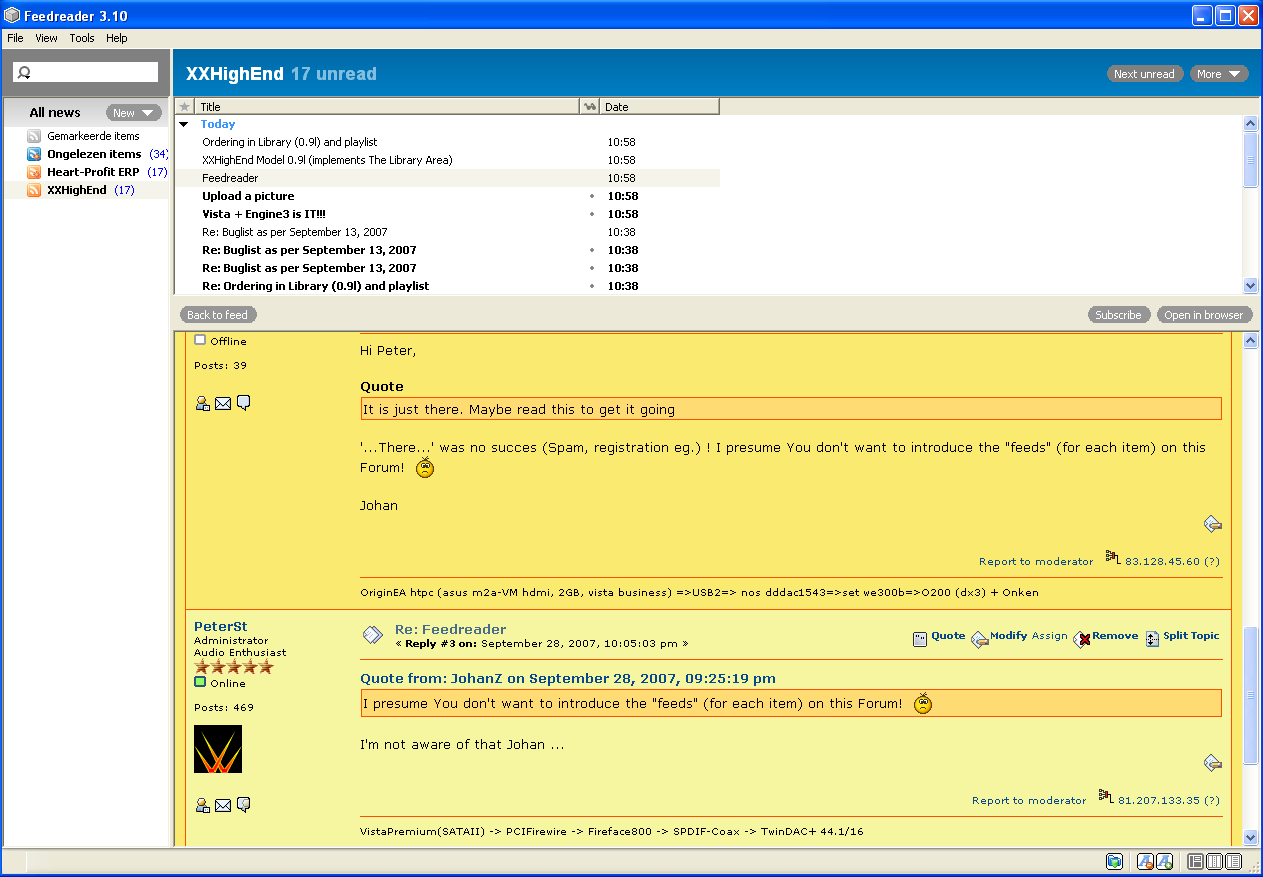1263x877 pixels.
Task: Click the message icon beside Re: Feedreader heading
Action: pyautogui.click(x=372, y=634)
